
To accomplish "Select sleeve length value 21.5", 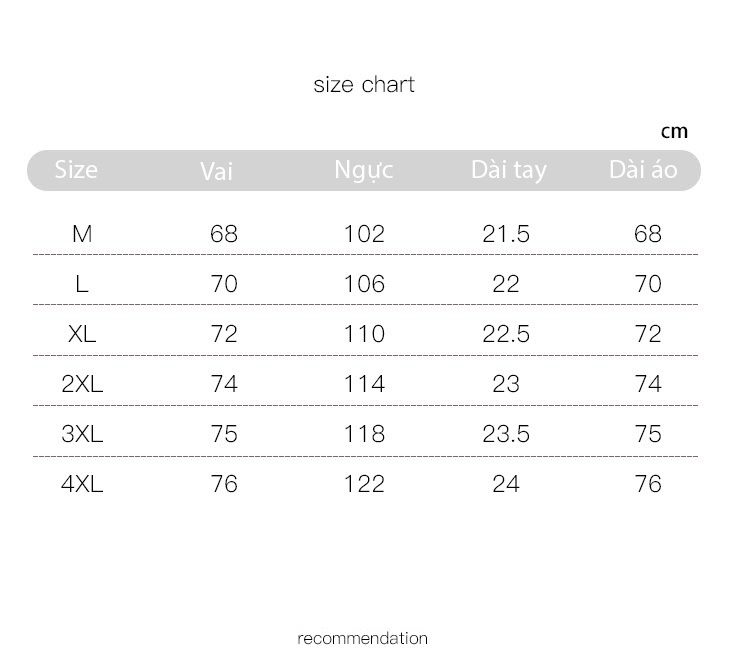I will [506, 233].
